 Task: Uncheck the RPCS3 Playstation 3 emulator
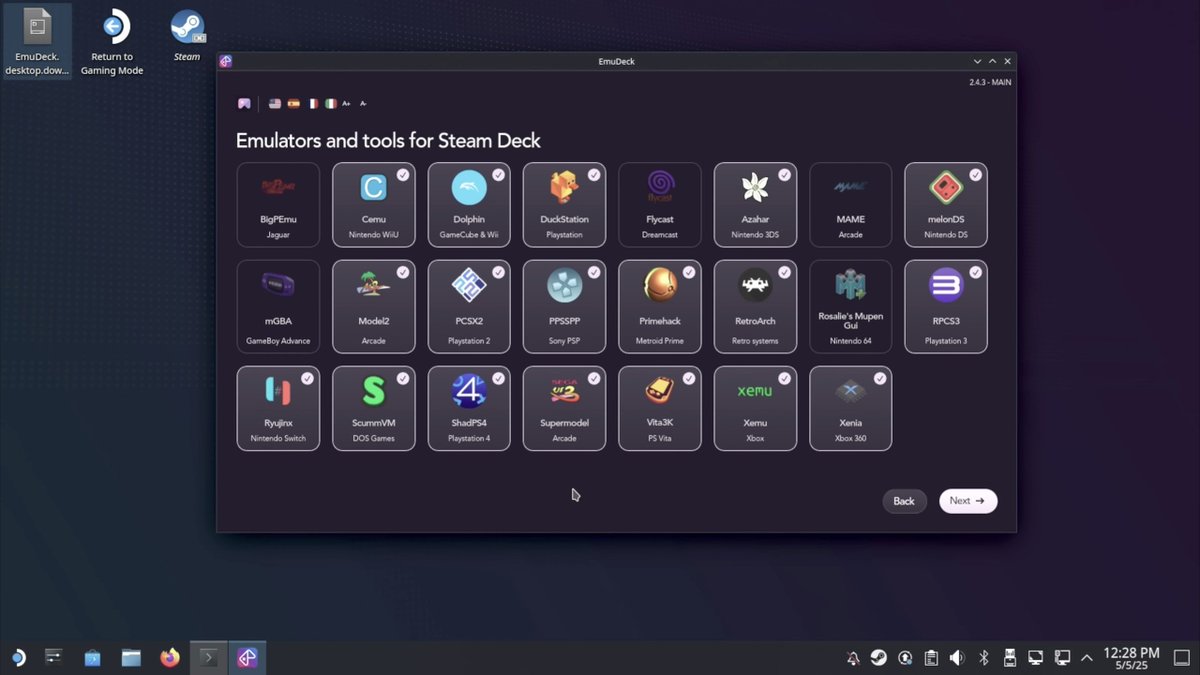tap(975, 272)
